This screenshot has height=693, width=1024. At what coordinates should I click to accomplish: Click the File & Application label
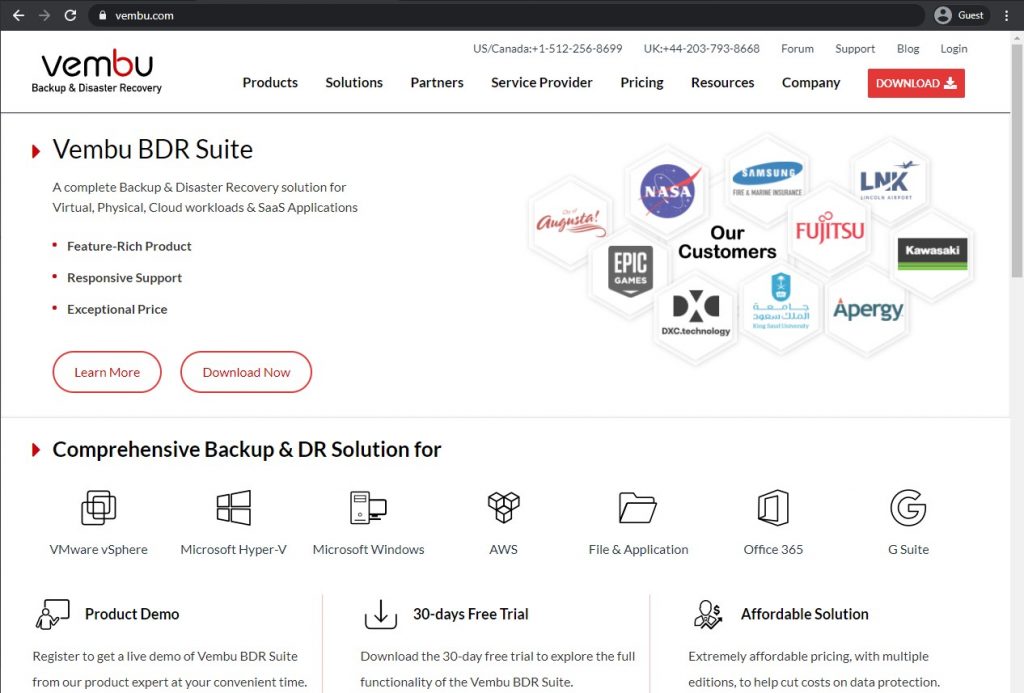click(x=638, y=549)
